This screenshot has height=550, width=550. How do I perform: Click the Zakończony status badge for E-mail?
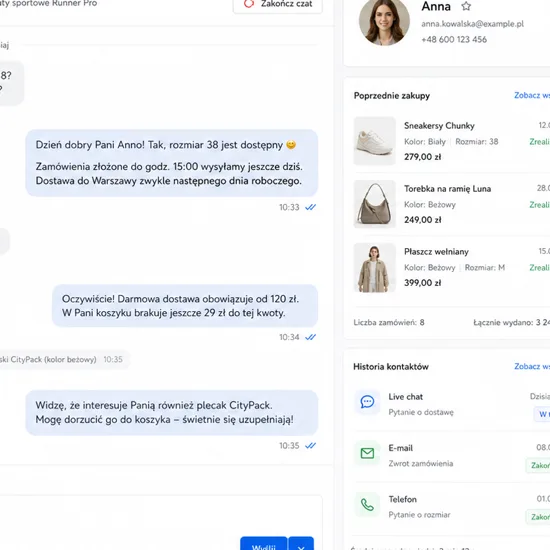[x=538, y=465]
